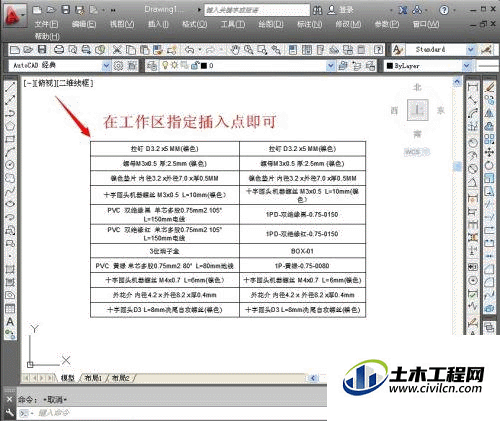This screenshot has width=500, height=421.
Task: Click the workspace settings gear icon
Action: pos(118,66)
